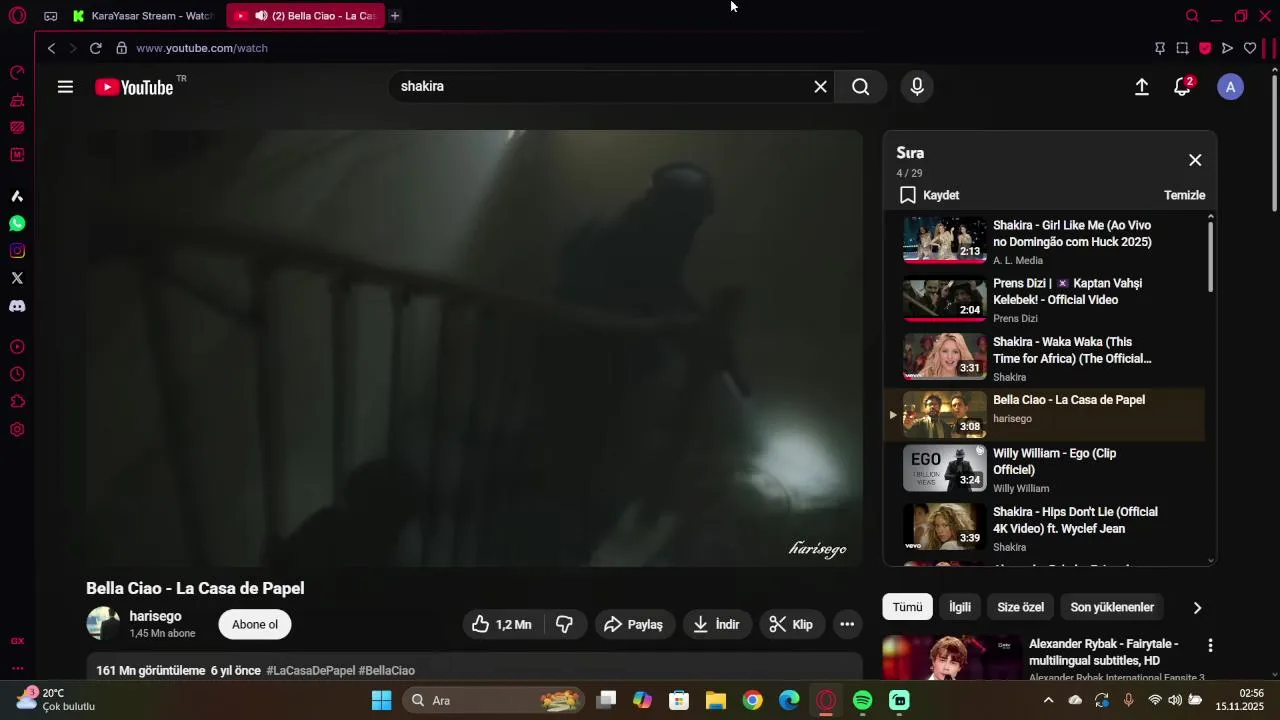
Task: Like the Bella Ciao video
Action: pyautogui.click(x=501, y=624)
